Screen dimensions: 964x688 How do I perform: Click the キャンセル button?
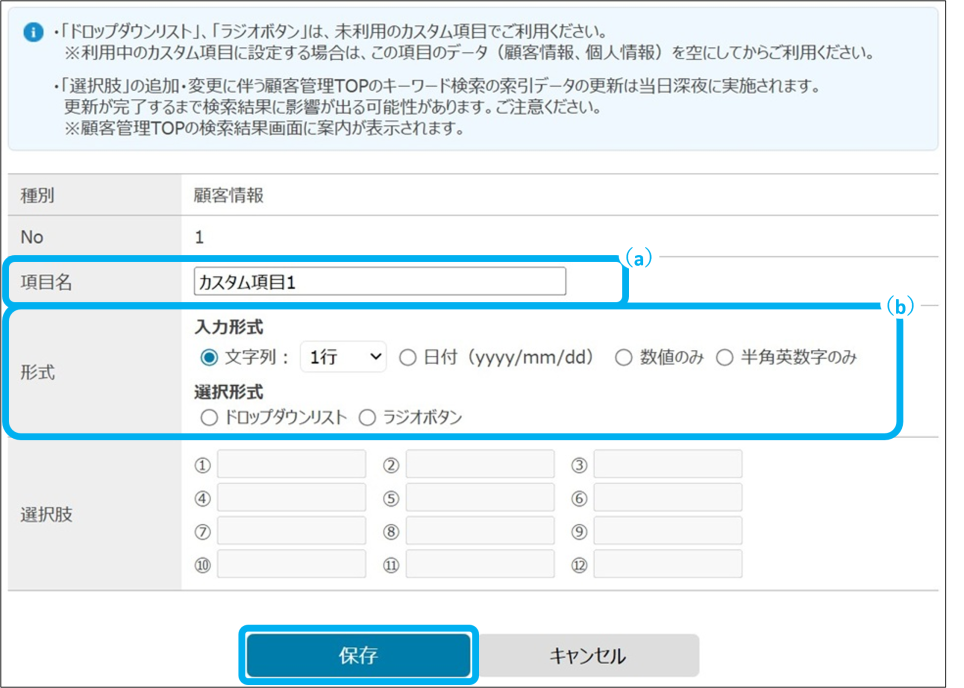click(587, 656)
